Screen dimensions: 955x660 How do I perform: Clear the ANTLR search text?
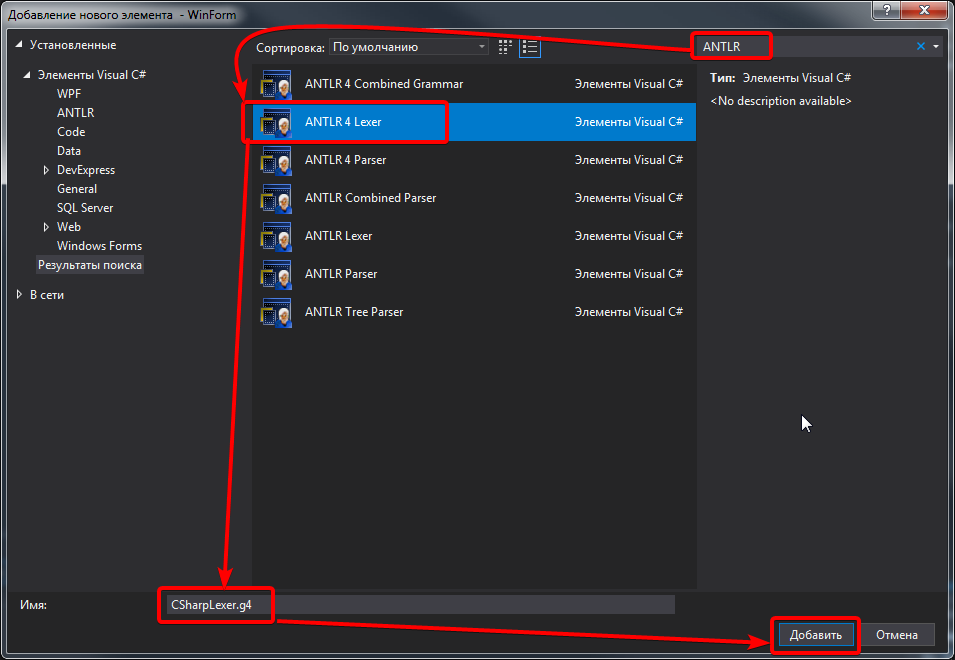tap(921, 46)
